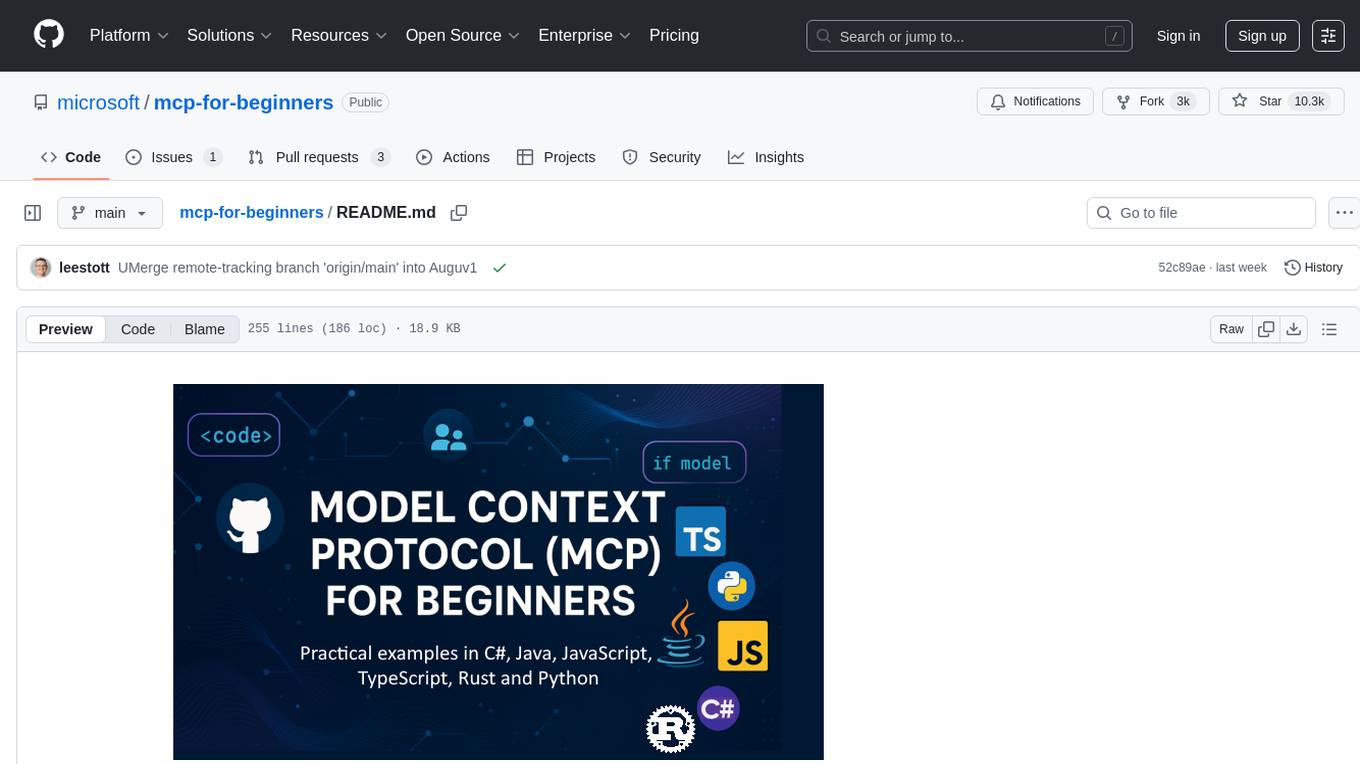Open appearance settings icon in header
Image resolution: width=1360 pixels, height=764 pixels.
click(x=1328, y=36)
